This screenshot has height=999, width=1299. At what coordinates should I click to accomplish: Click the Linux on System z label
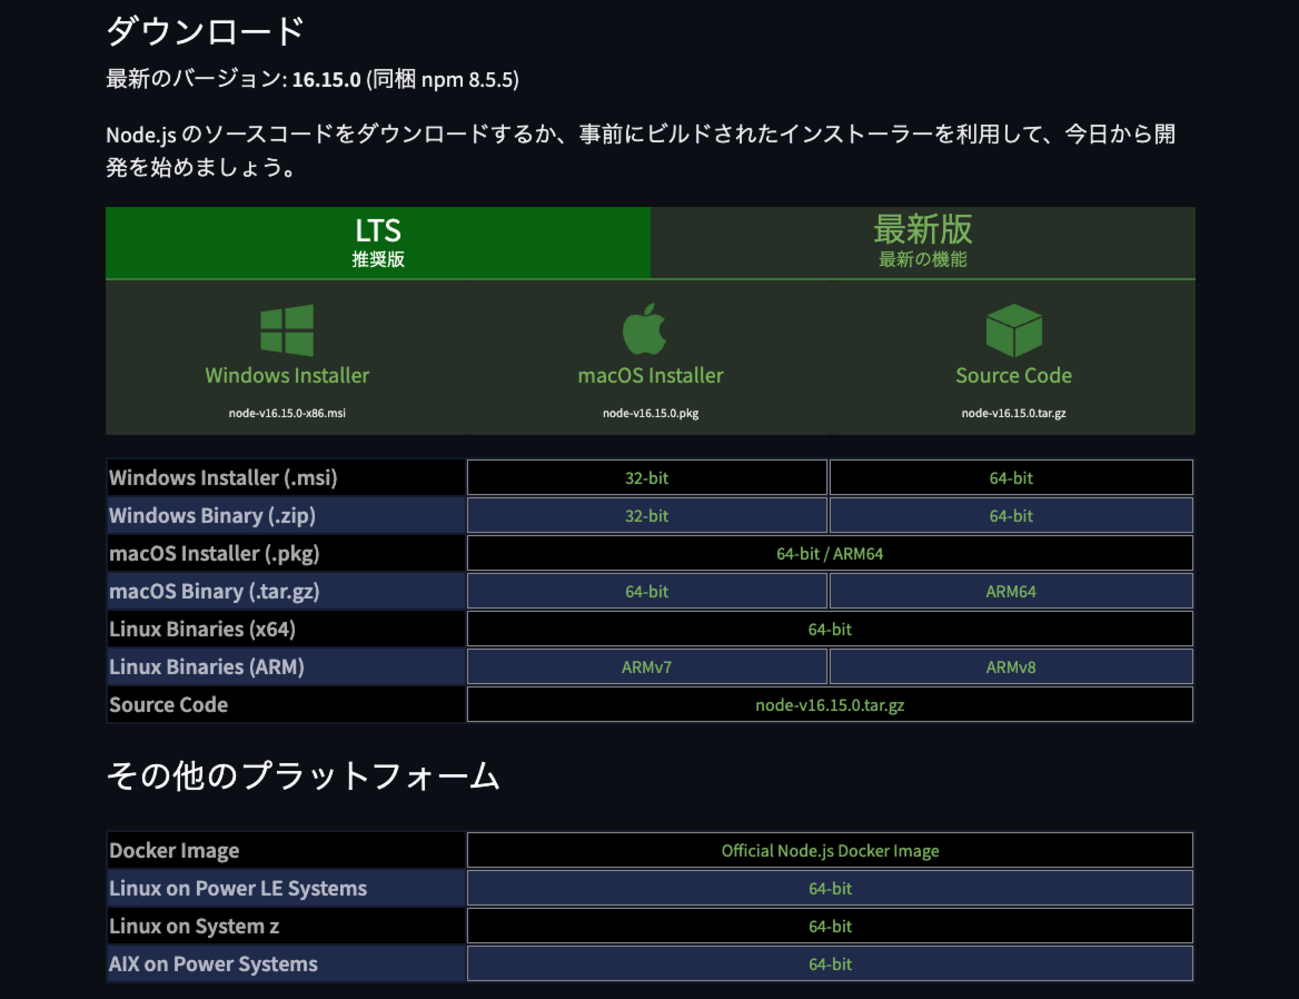(194, 927)
